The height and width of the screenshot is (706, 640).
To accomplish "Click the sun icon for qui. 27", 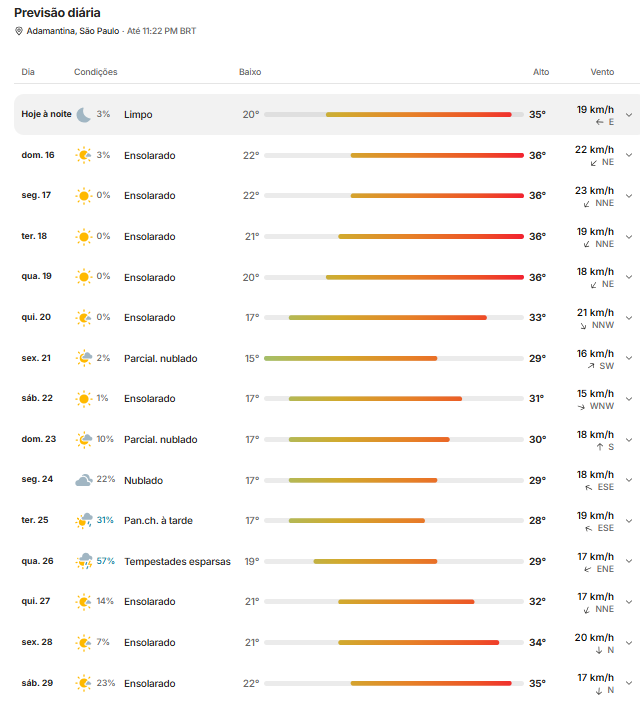I will pyautogui.click(x=83, y=602).
